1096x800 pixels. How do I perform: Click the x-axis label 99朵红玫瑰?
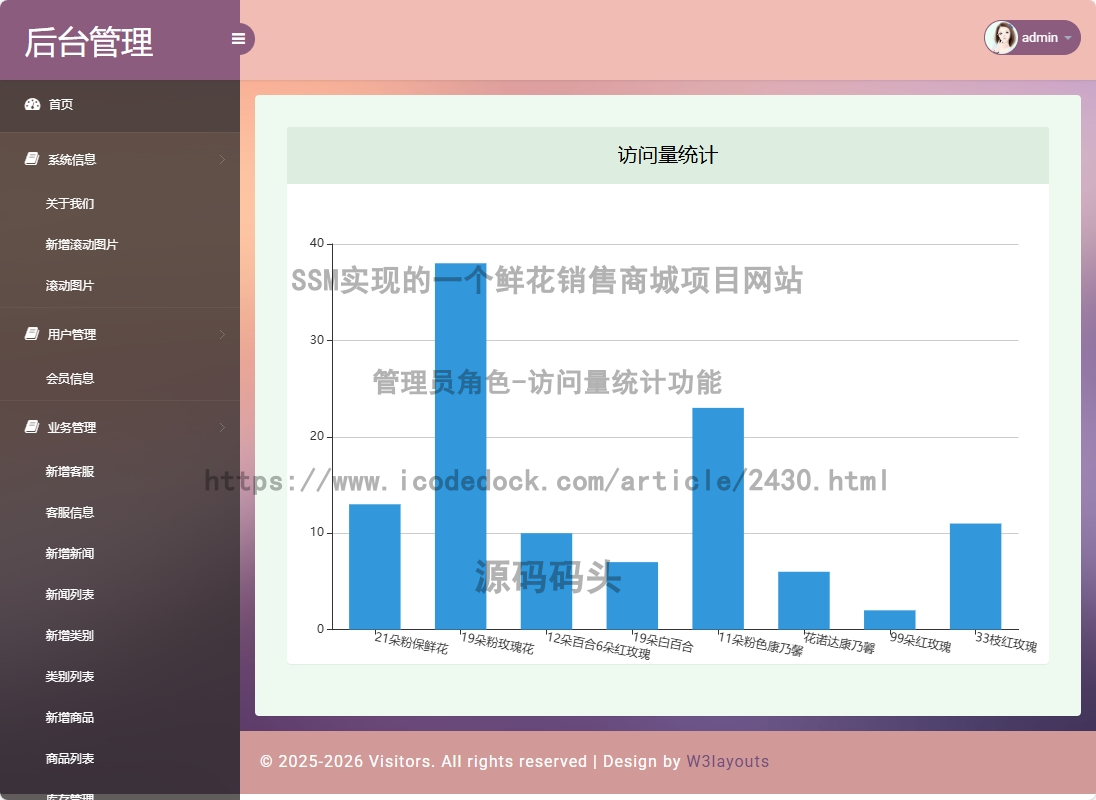(x=920, y=641)
